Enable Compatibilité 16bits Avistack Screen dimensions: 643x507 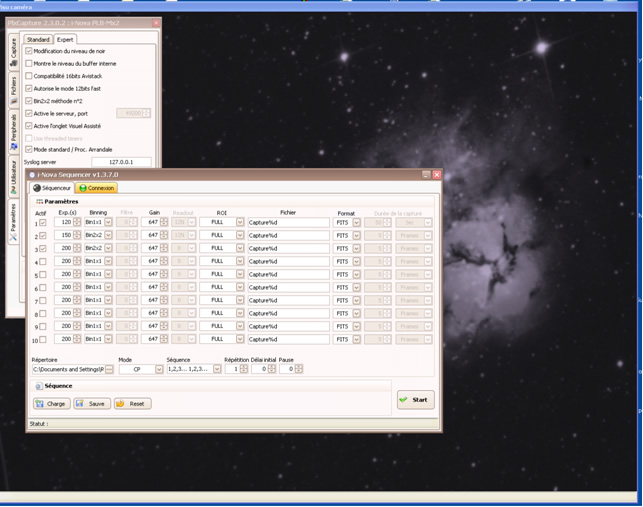click(29, 76)
